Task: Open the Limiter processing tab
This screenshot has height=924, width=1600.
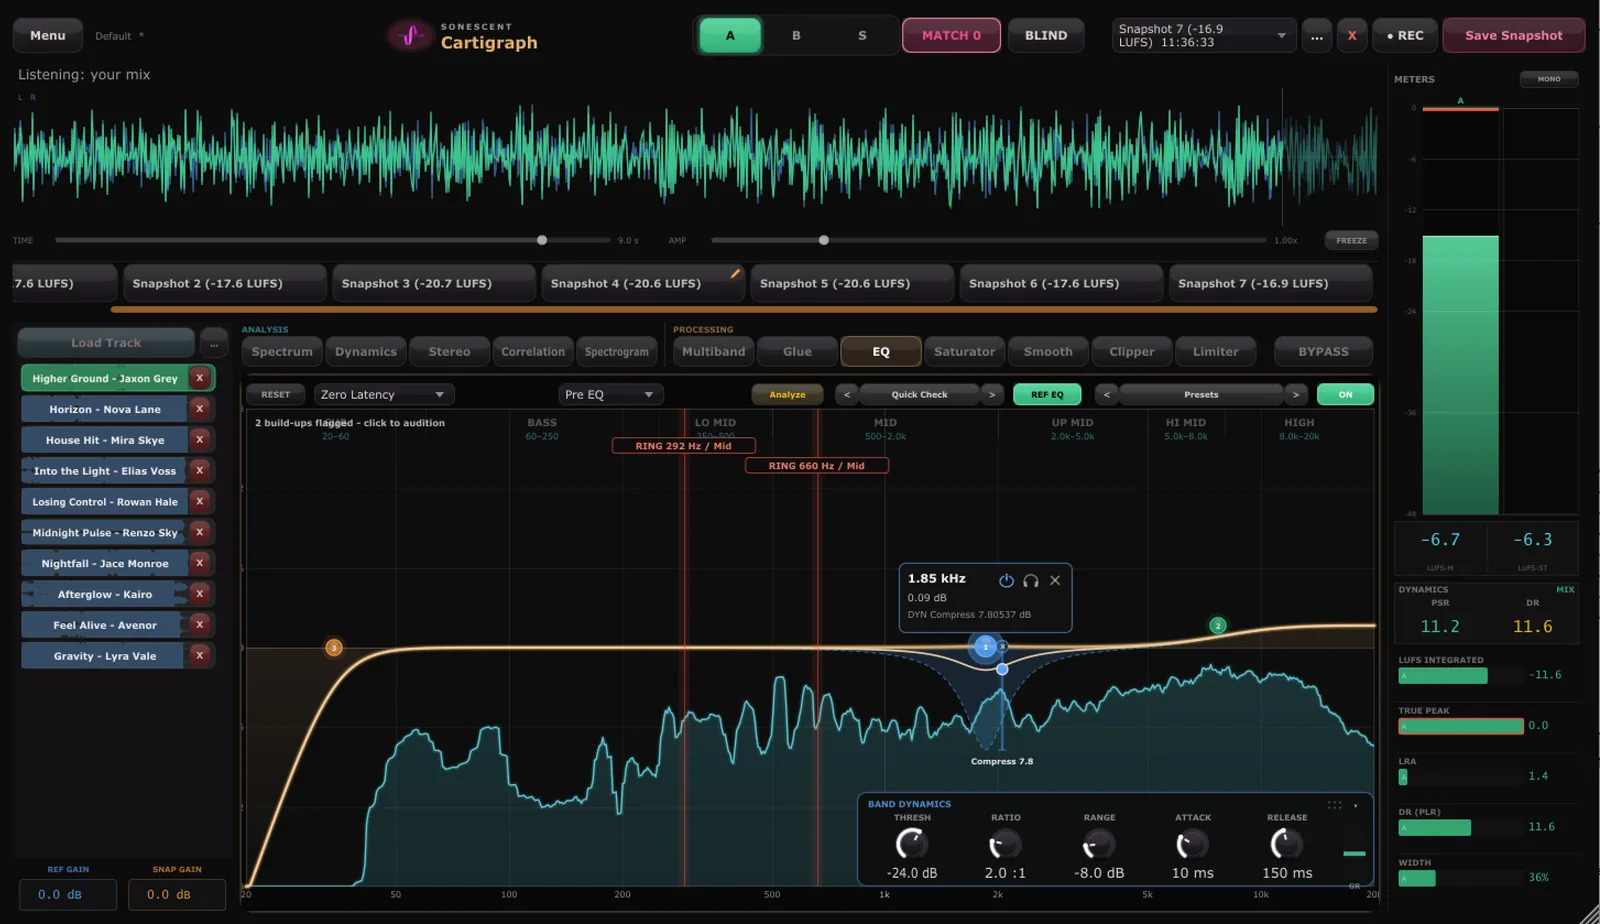Action: click(x=1215, y=352)
